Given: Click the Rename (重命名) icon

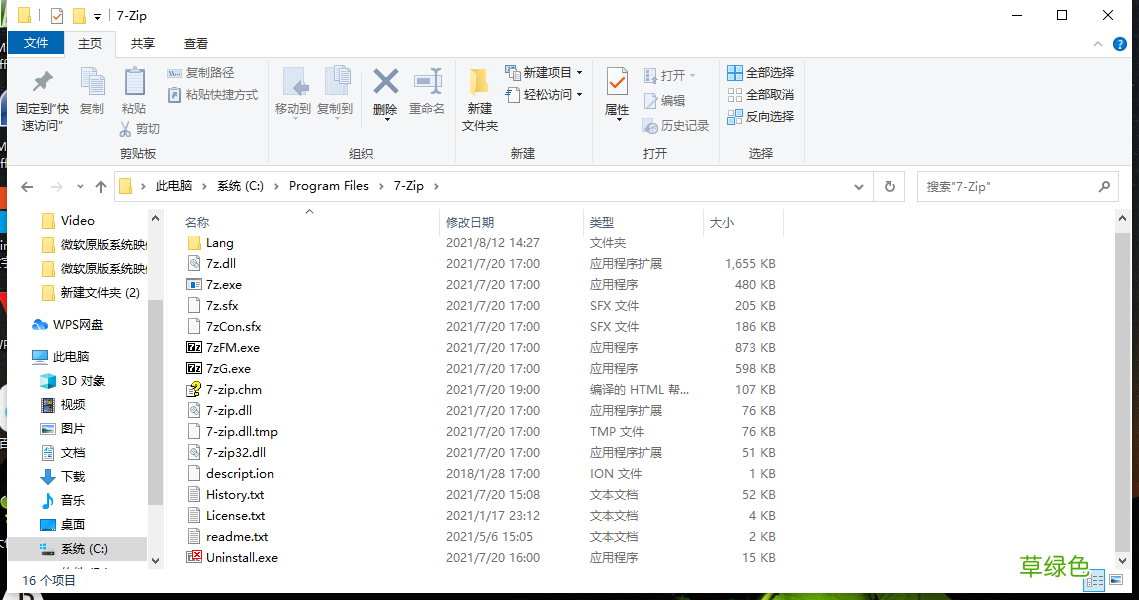Looking at the screenshot, I should coord(427,81).
